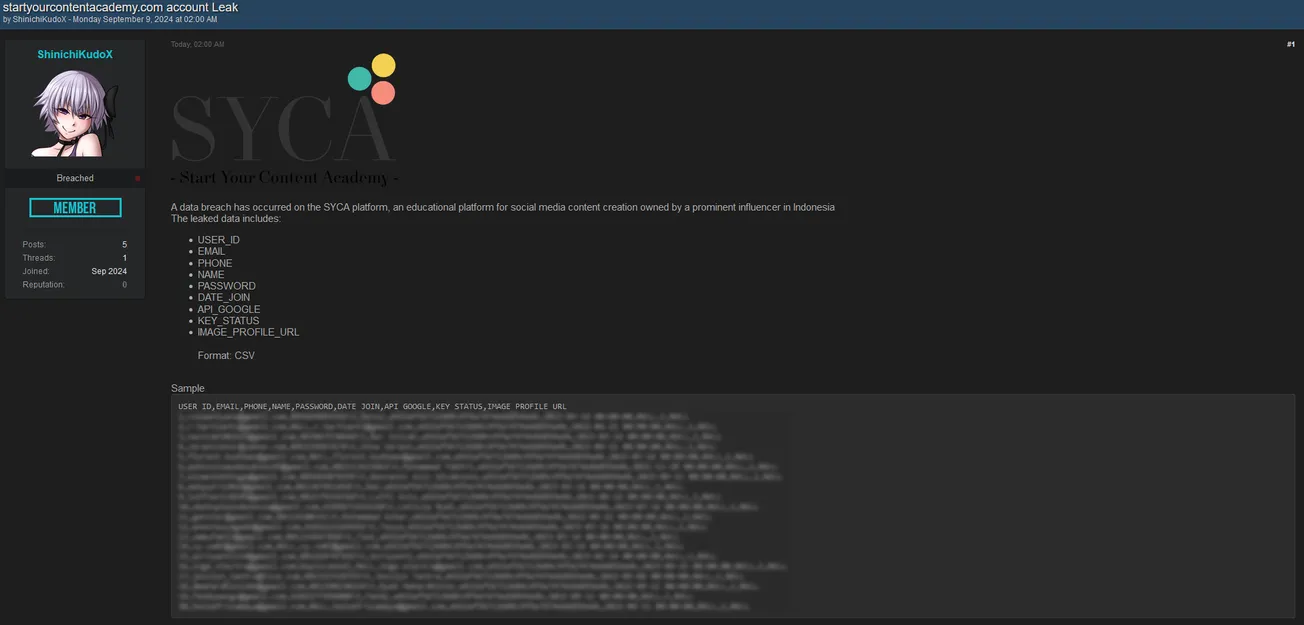Click the MEMBER rank badge
The image size is (1304, 625).
(75, 208)
